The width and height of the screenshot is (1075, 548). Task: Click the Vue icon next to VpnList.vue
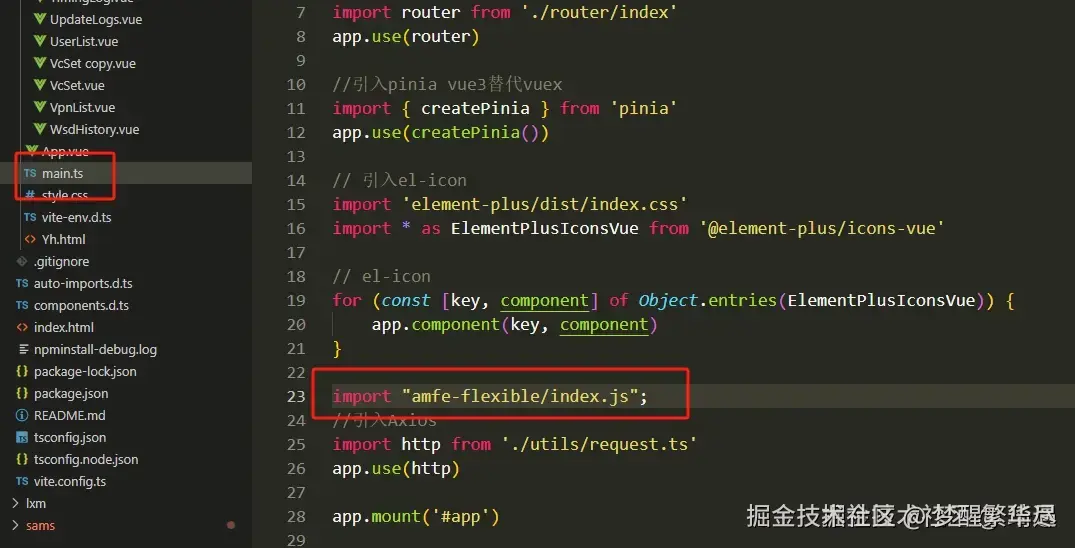40,107
